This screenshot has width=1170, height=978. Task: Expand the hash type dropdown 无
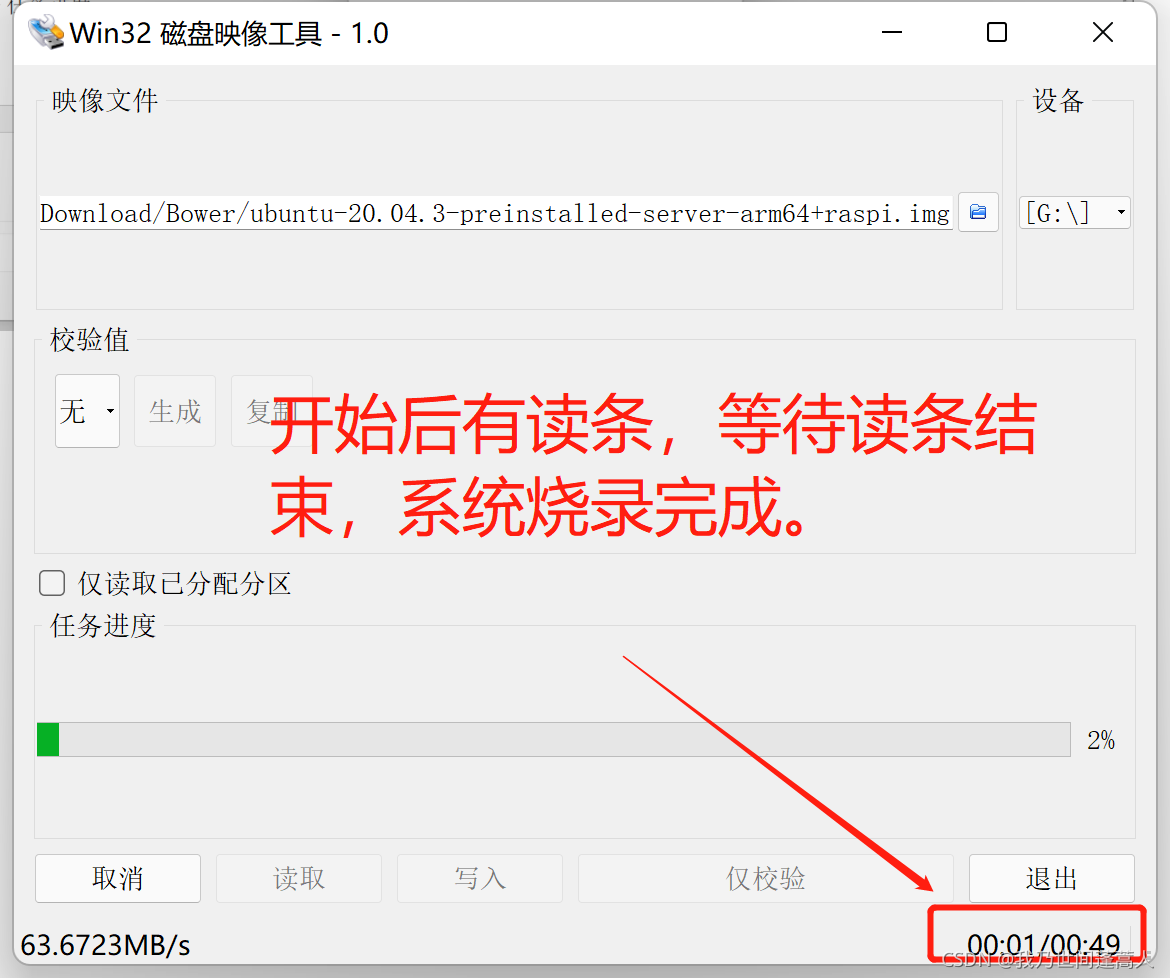87,411
